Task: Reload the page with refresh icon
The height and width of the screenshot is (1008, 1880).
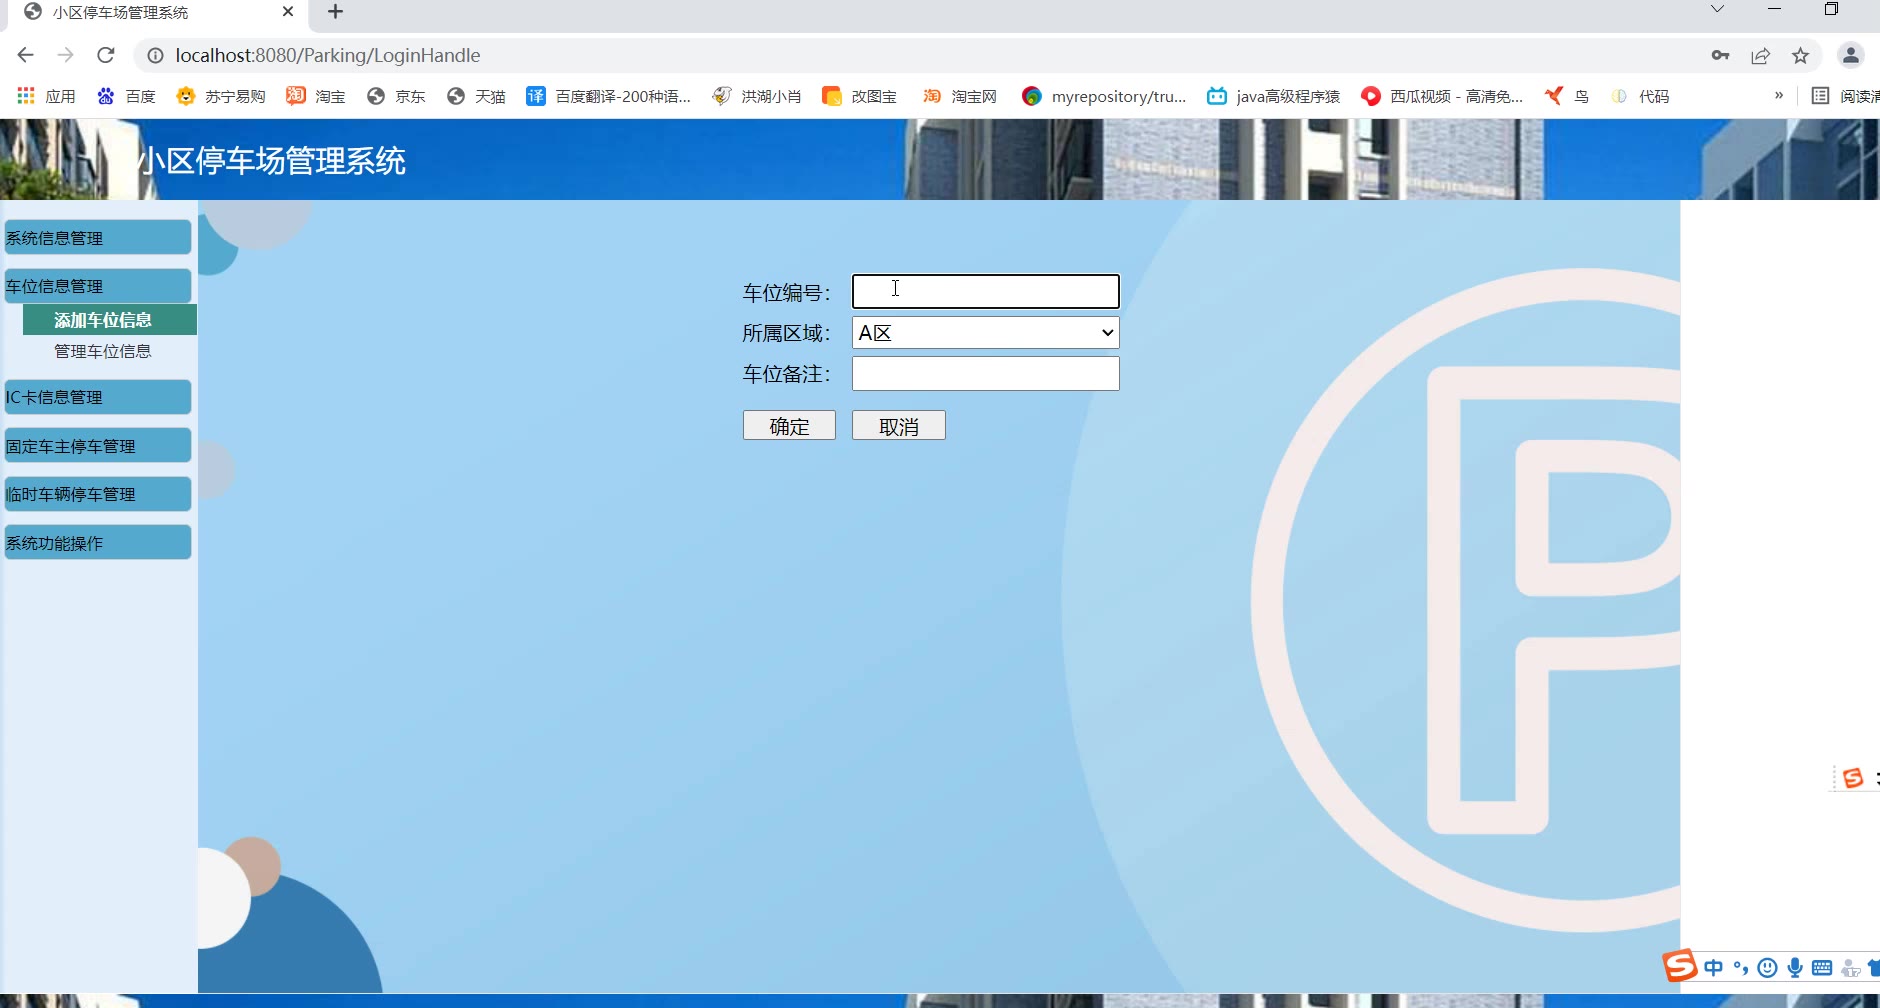Action: point(106,55)
